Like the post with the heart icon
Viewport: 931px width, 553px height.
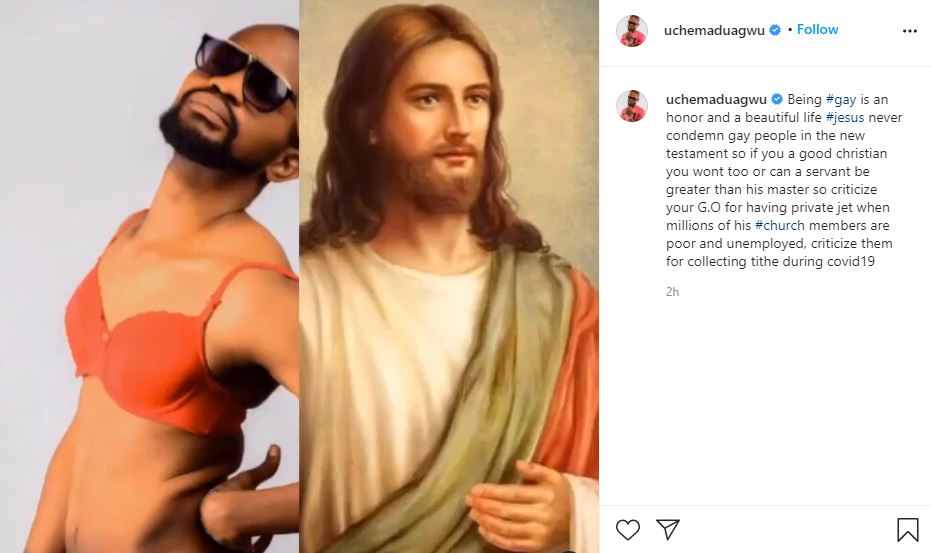[628, 528]
